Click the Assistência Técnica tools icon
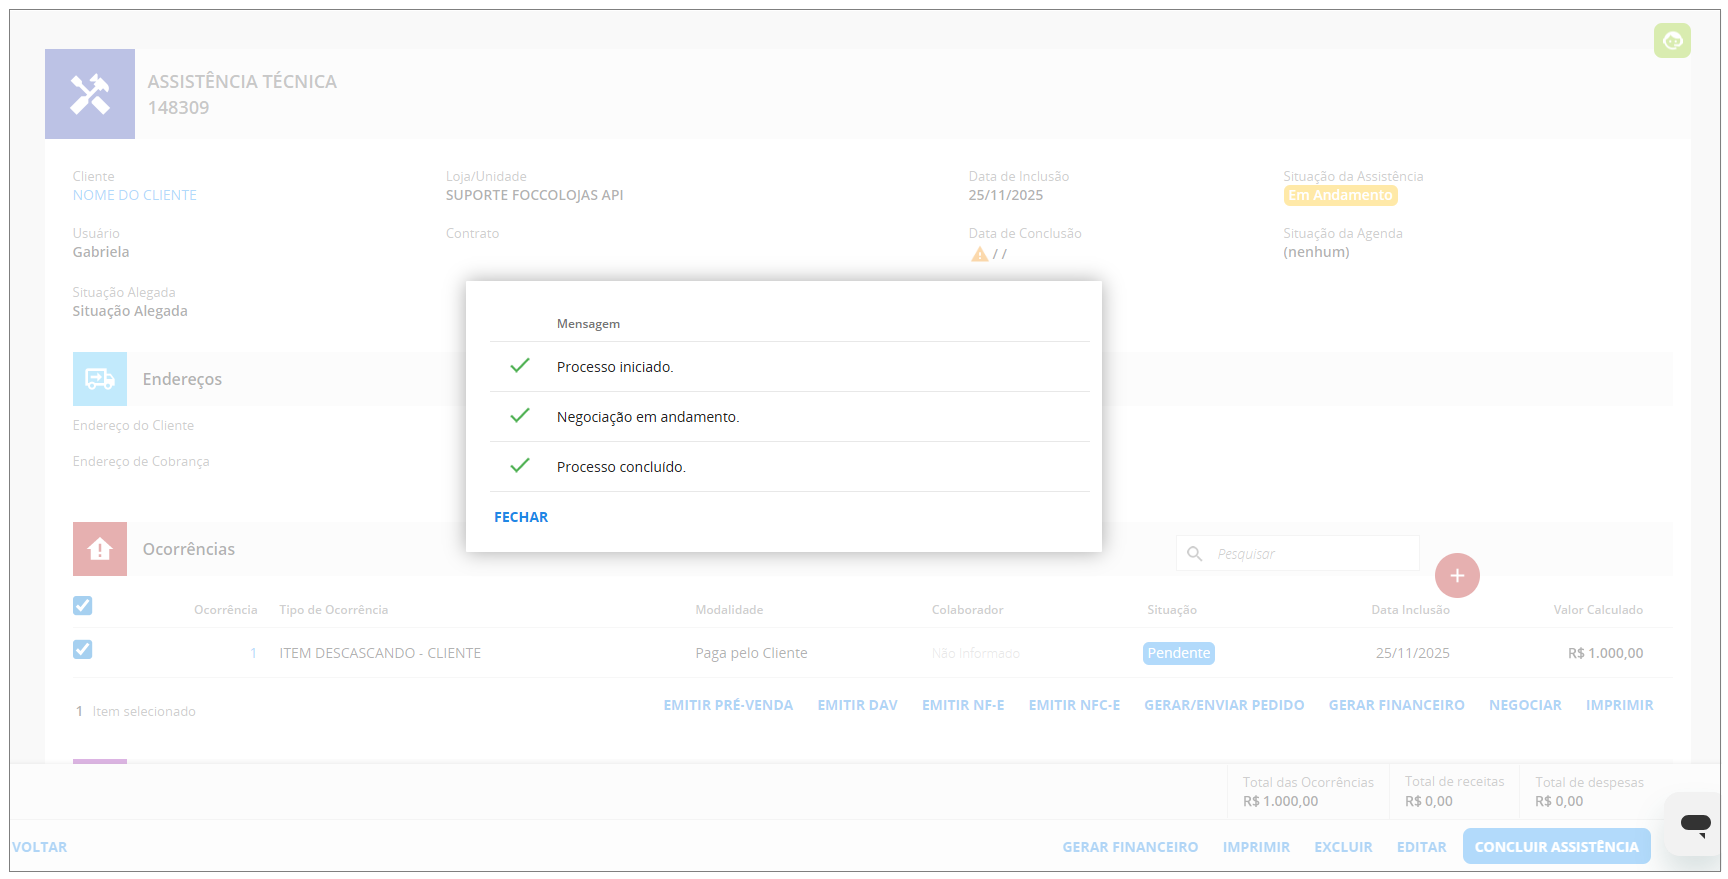Image resolution: width=1728 pixels, height=879 pixels. (90, 94)
